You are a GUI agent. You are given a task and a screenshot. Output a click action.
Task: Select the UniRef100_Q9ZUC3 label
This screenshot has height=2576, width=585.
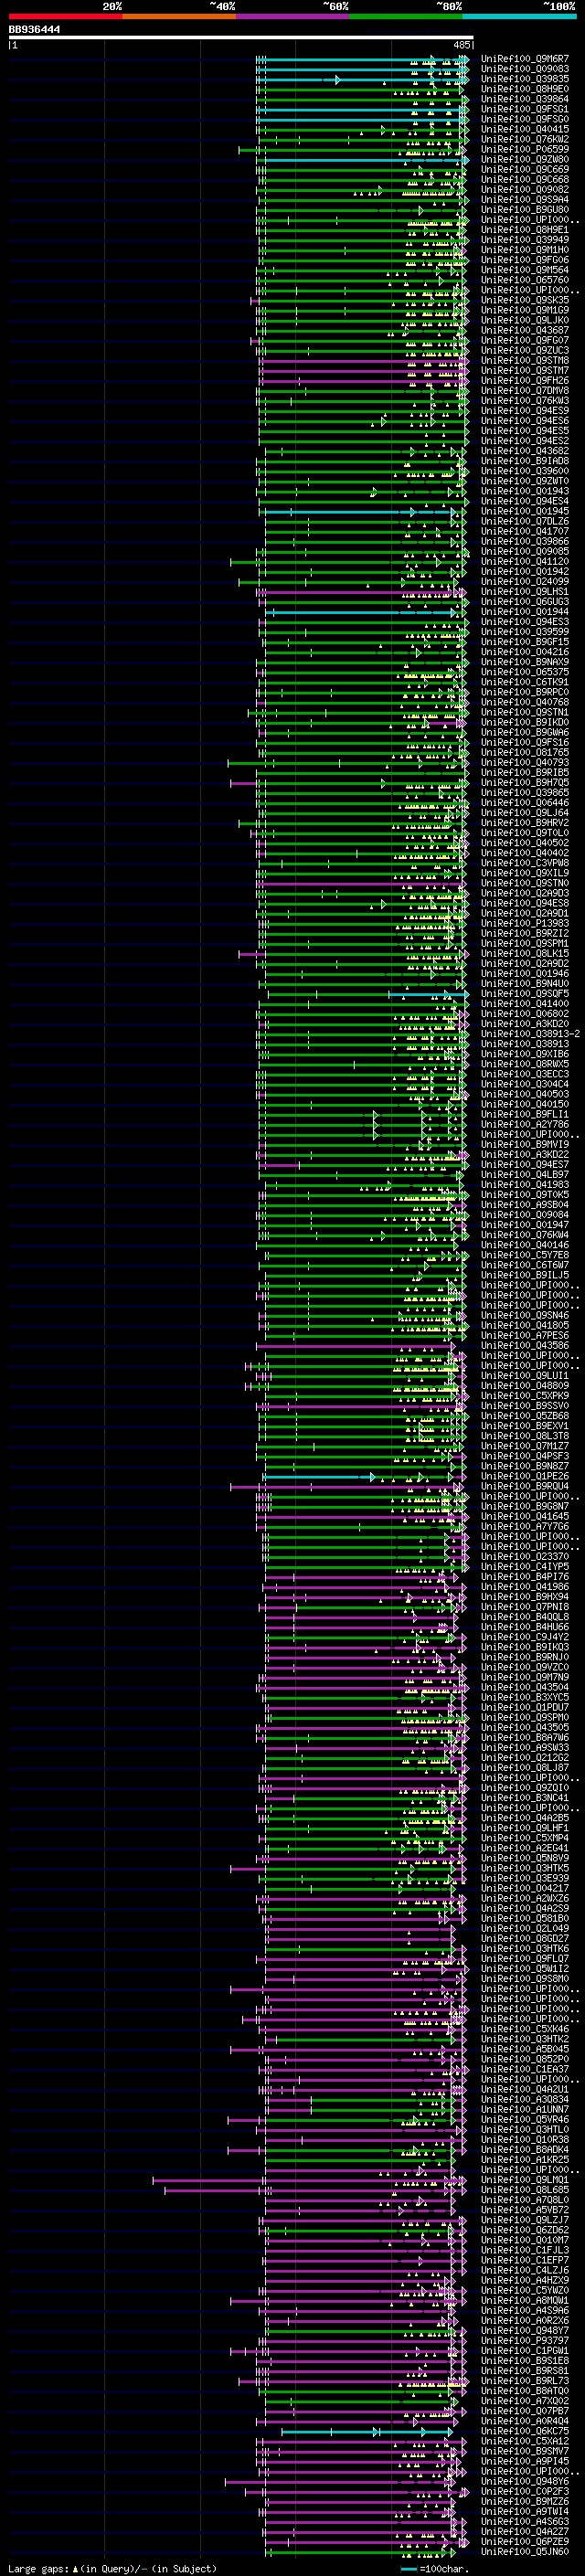(x=525, y=350)
